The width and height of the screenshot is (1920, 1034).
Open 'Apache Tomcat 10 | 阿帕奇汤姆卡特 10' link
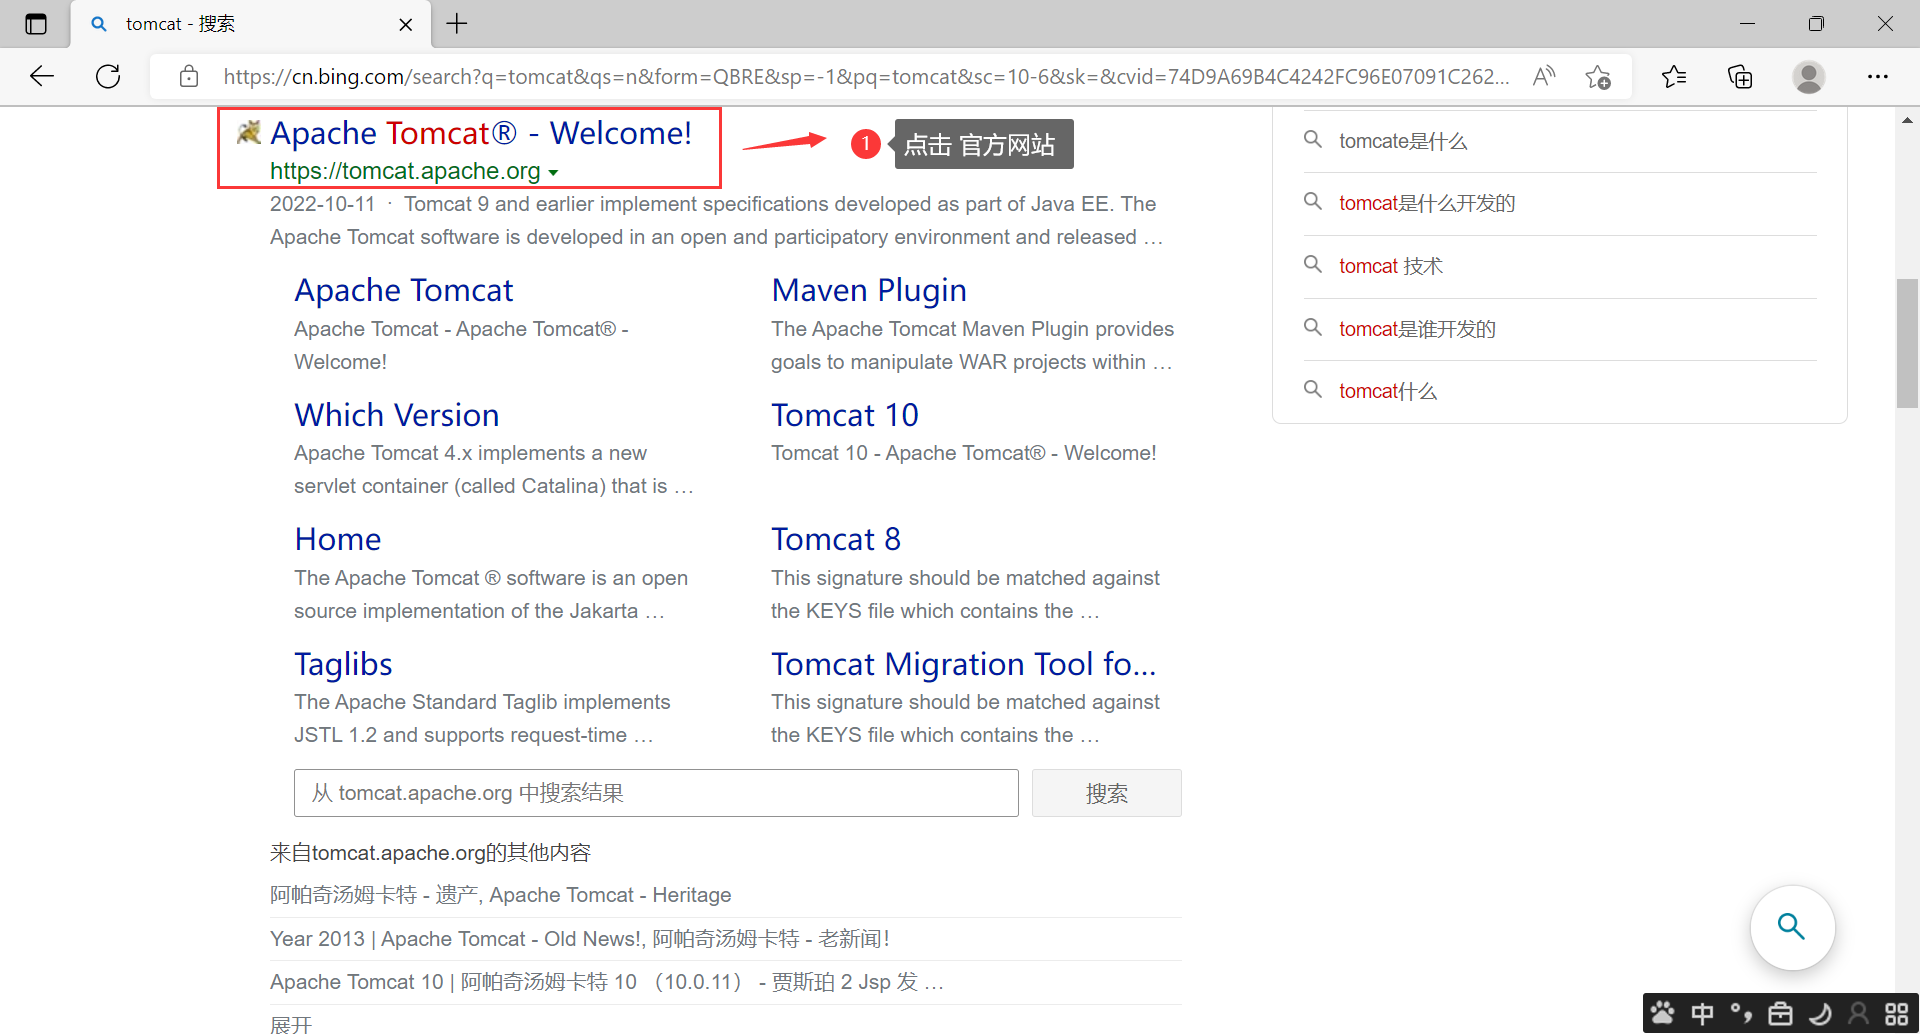click(x=607, y=982)
